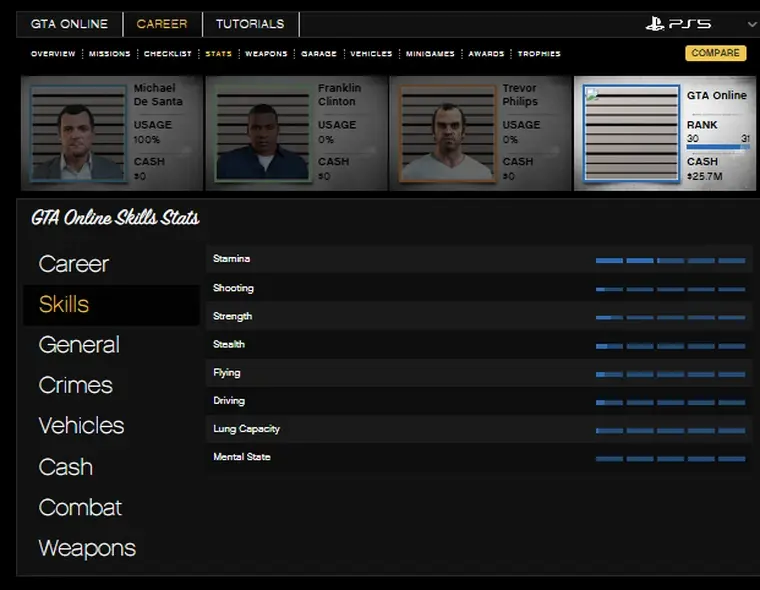Click the Driving skill bar

pos(670,402)
